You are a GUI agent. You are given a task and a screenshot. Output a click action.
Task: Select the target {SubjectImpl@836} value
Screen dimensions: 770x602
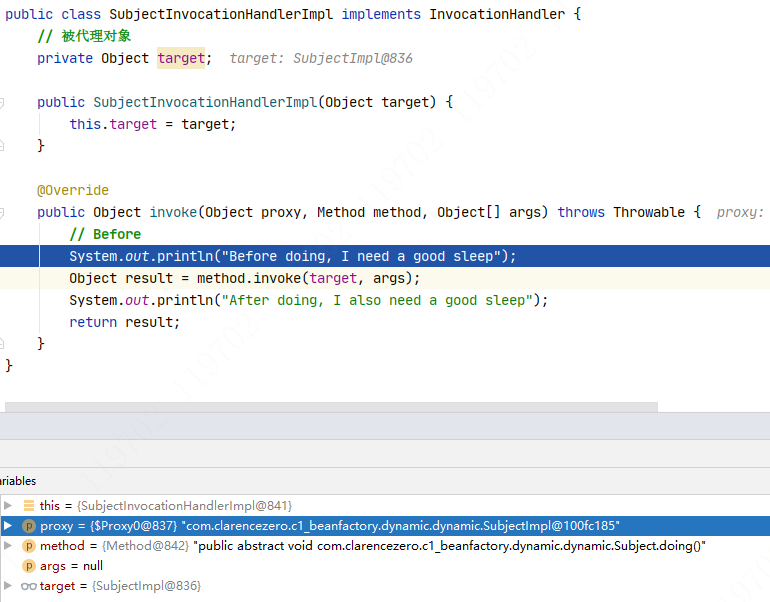146,586
